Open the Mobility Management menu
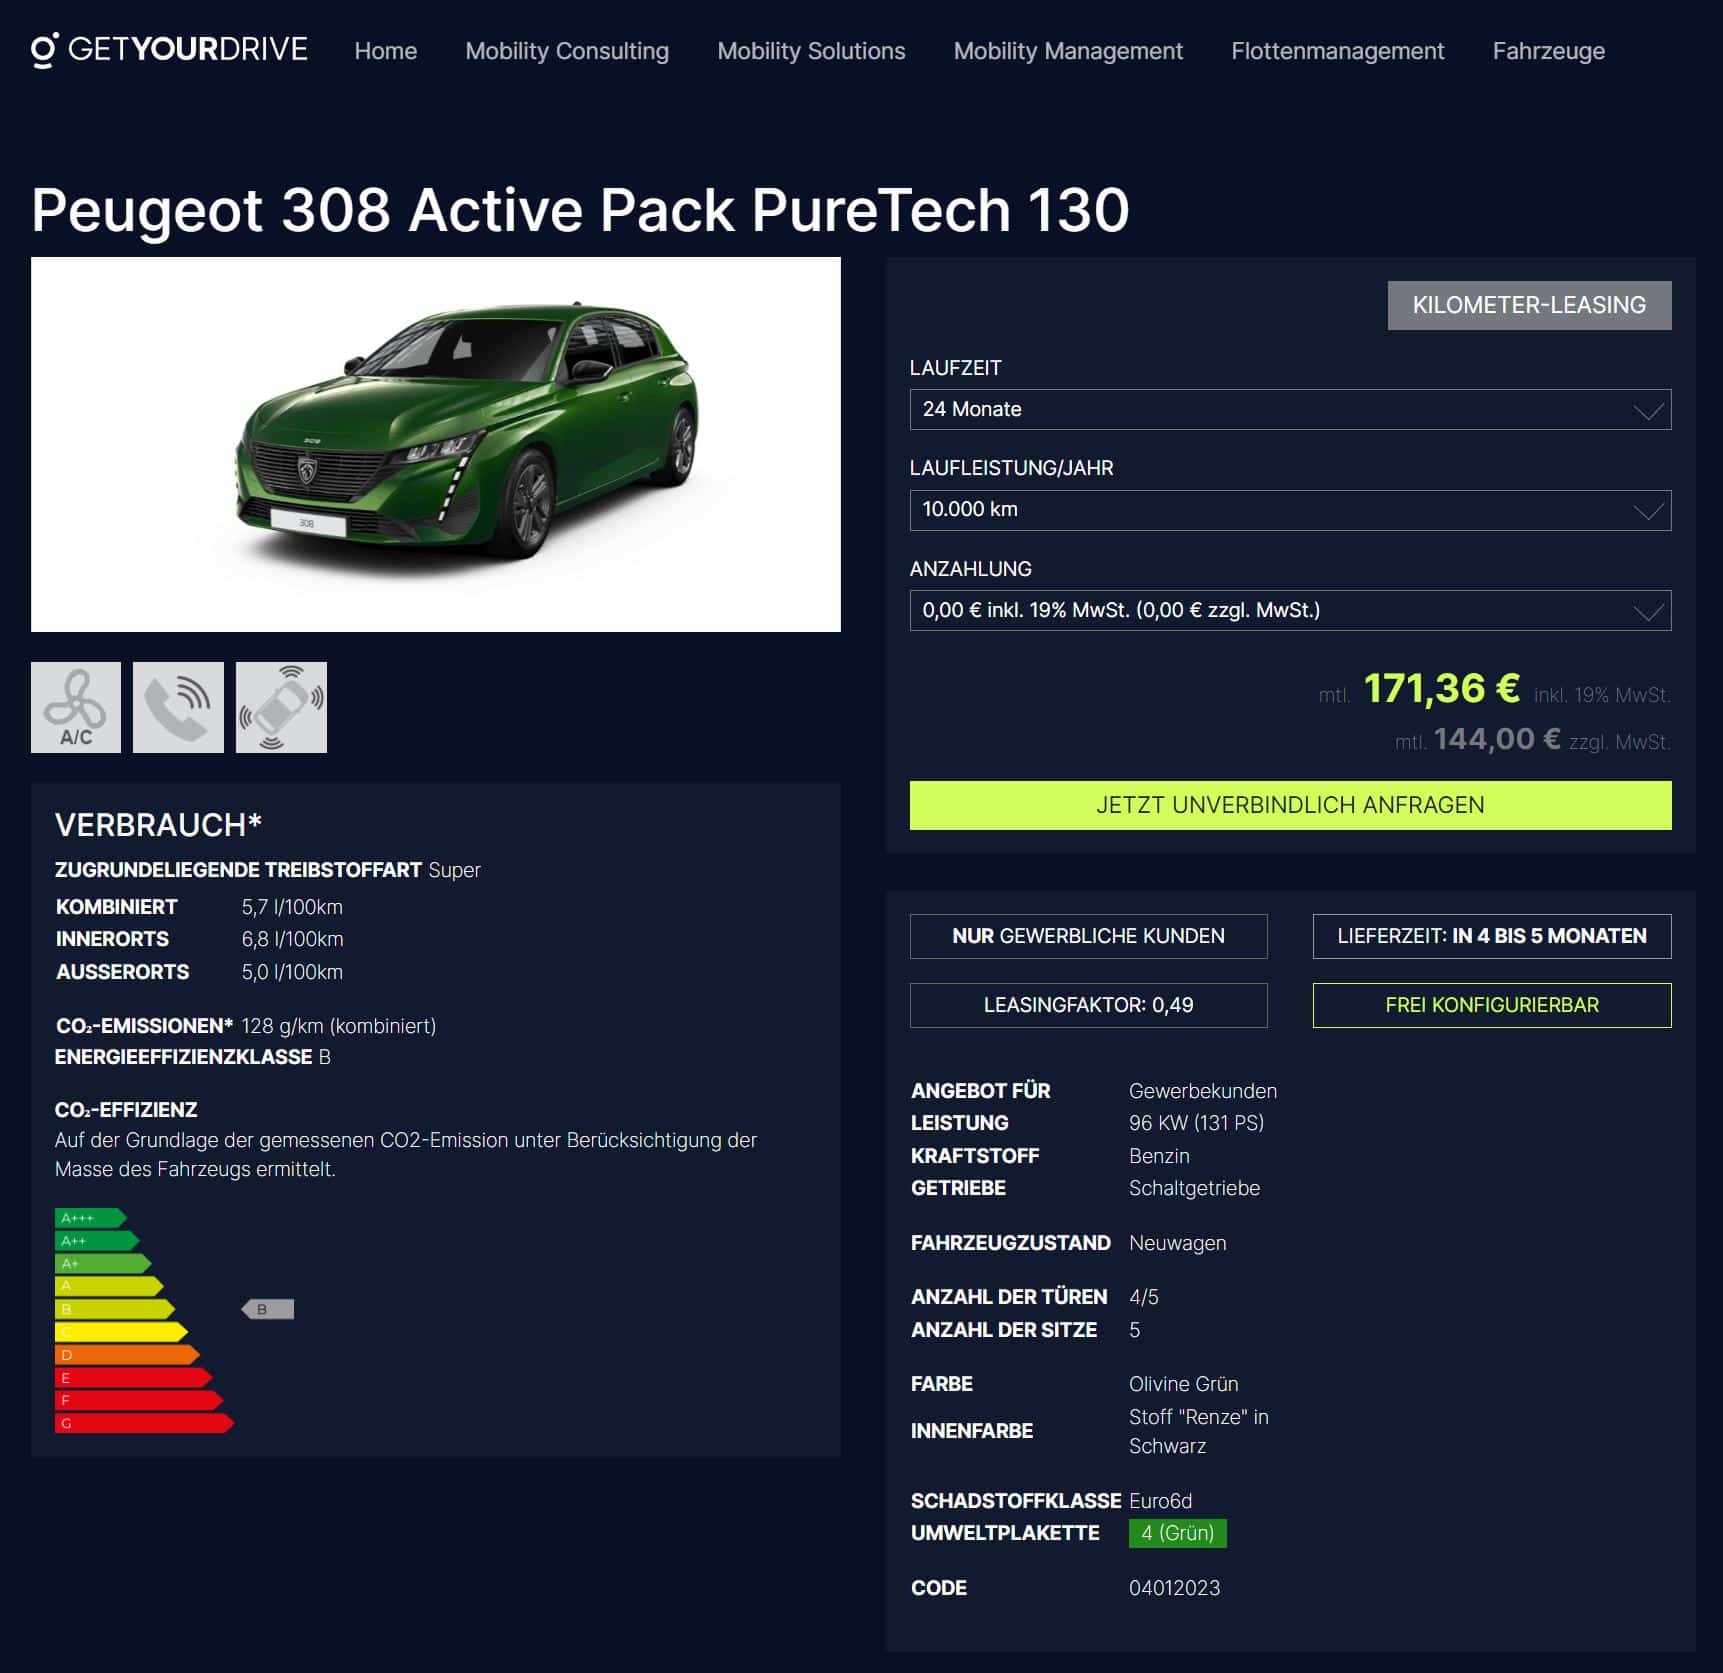 click(1068, 51)
